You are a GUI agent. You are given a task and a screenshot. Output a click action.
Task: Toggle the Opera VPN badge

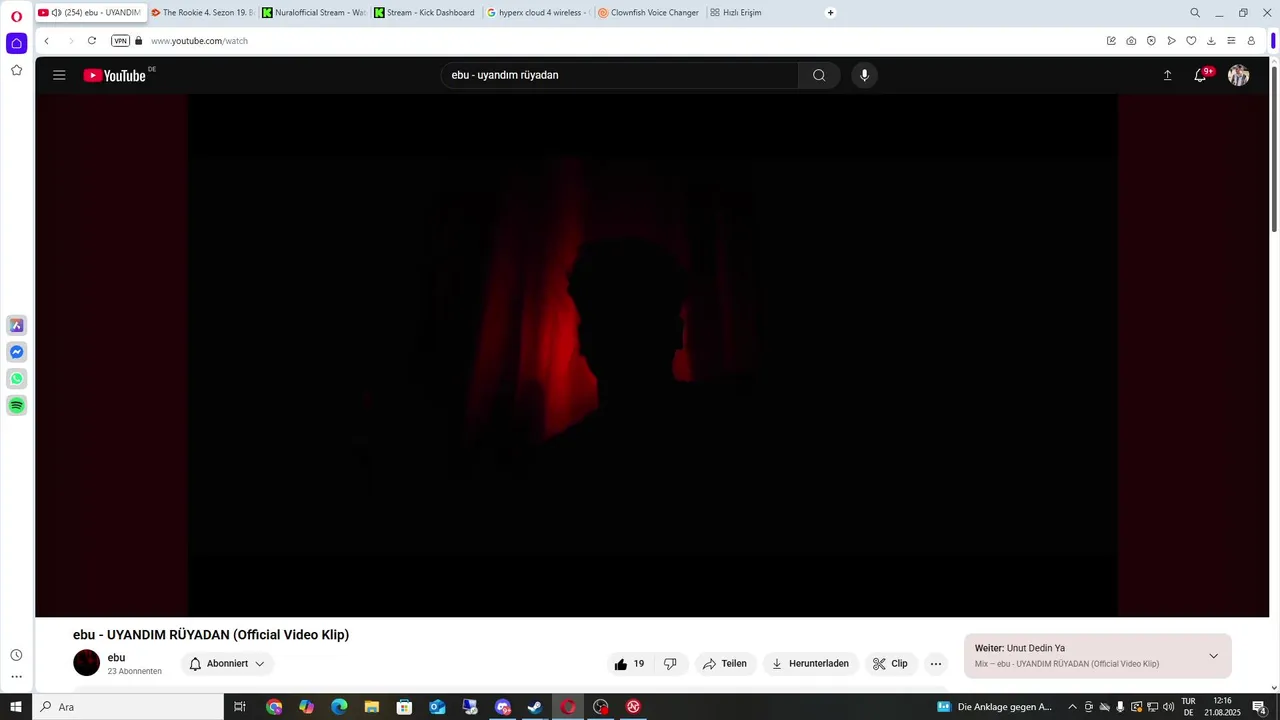(120, 41)
